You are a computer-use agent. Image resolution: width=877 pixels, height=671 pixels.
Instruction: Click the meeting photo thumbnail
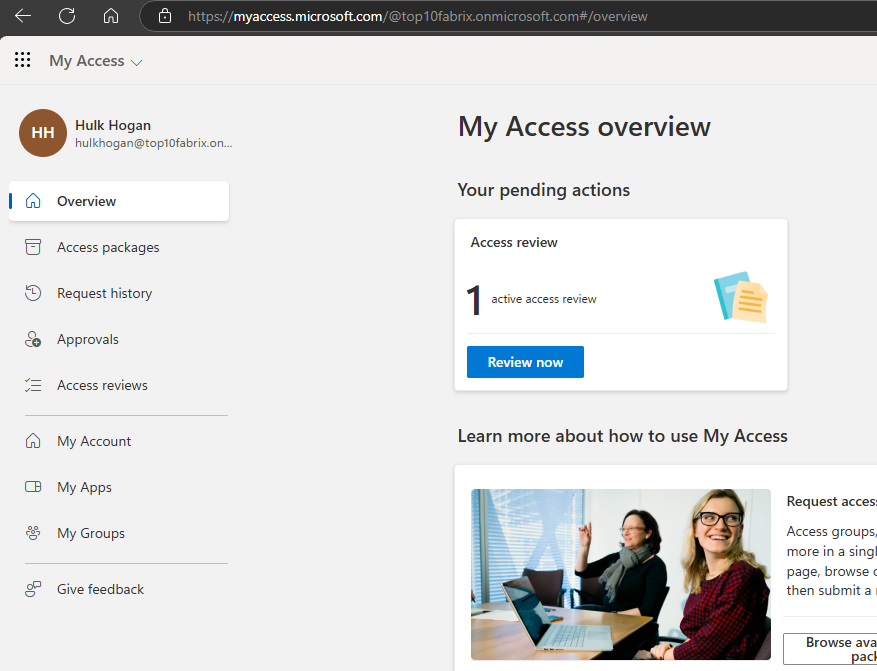621,574
